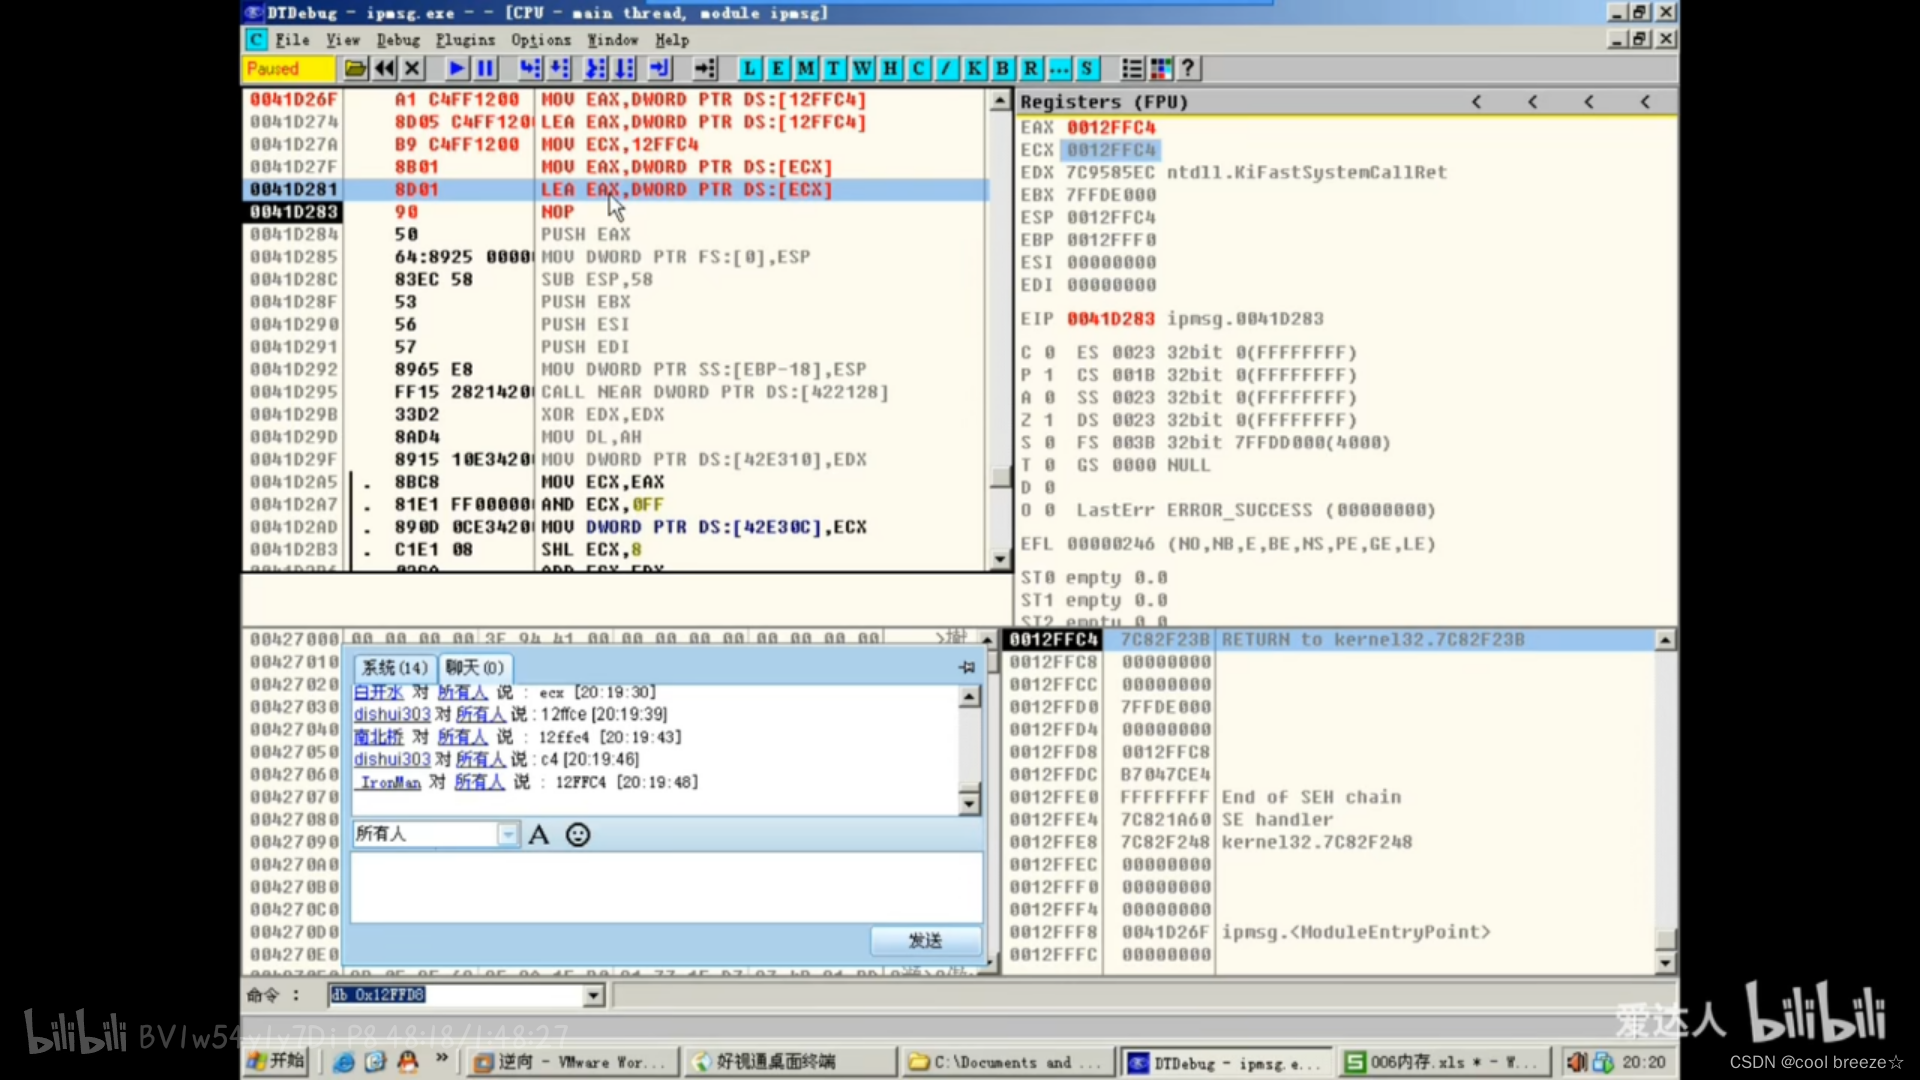Click dishui303 link in 12ffce message
The height and width of the screenshot is (1080, 1920).
(392, 714)
